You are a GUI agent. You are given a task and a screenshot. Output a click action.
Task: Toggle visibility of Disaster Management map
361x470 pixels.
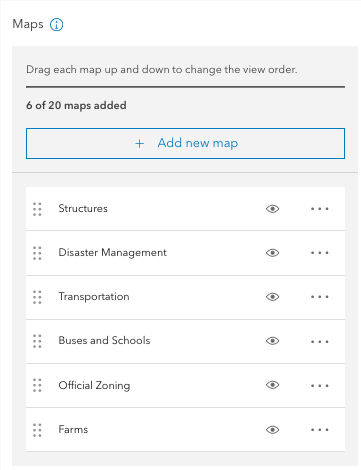[272, 253]
